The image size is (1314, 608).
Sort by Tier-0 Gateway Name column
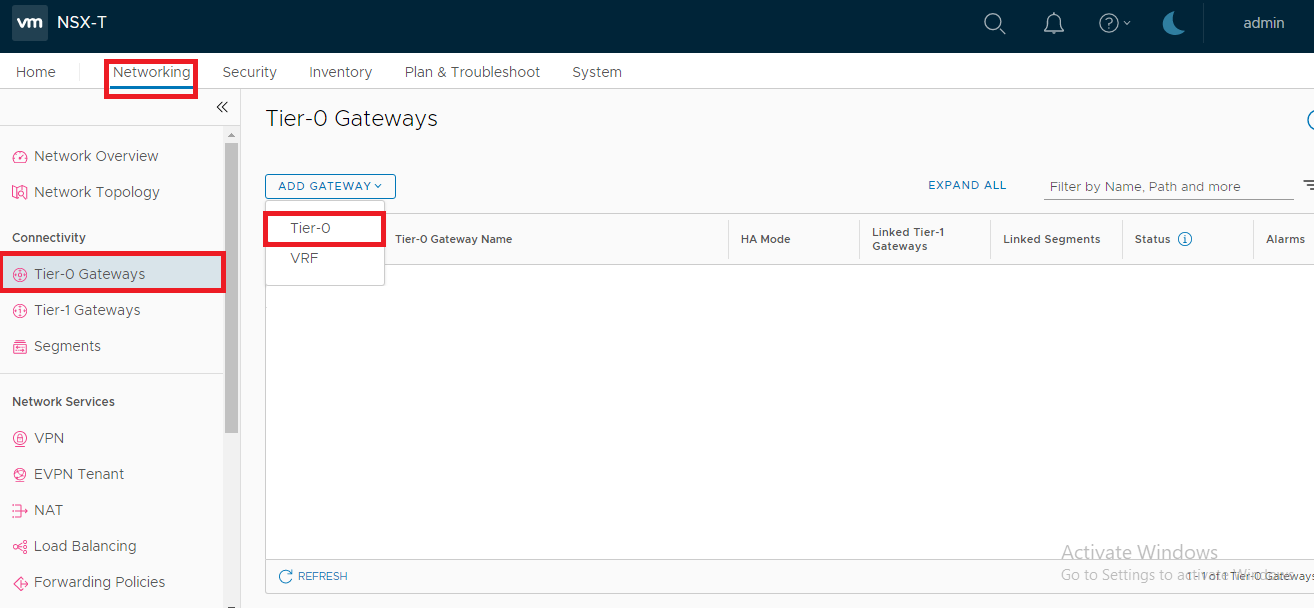pos(453,239)
